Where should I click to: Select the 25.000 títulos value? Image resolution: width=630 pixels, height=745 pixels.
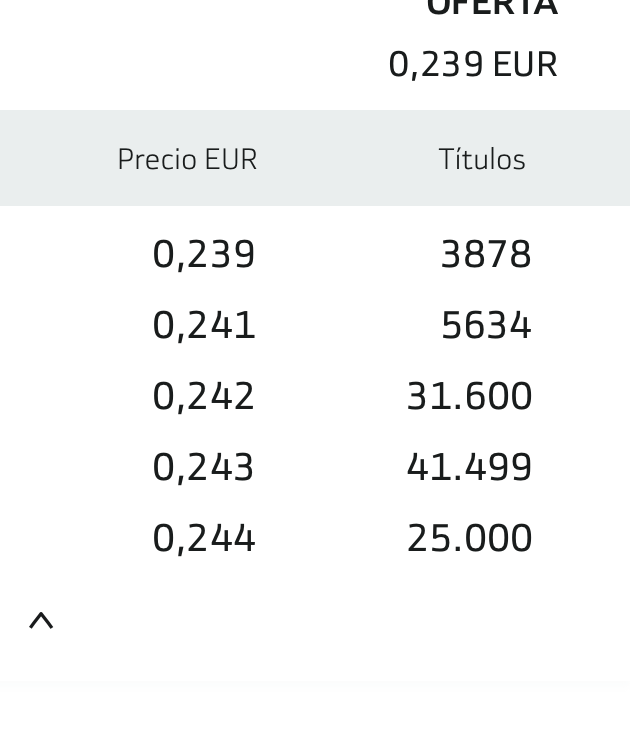pos(469,538)
